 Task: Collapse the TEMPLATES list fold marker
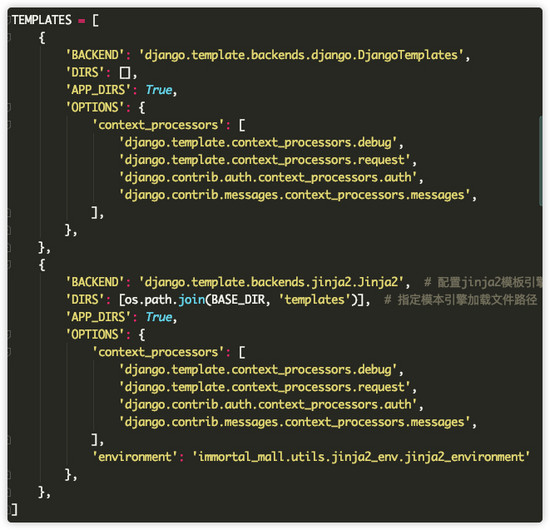[9, 20]
